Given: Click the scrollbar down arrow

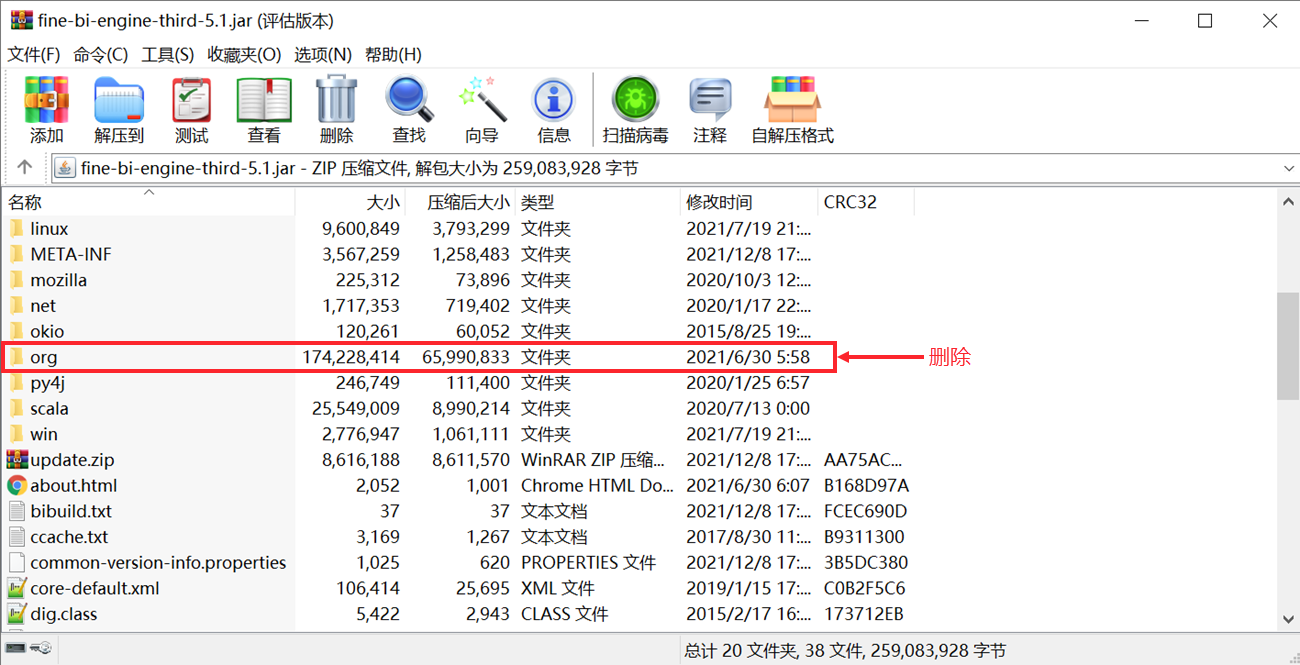Looking at the screenshot, I should tap(1288, 620).
